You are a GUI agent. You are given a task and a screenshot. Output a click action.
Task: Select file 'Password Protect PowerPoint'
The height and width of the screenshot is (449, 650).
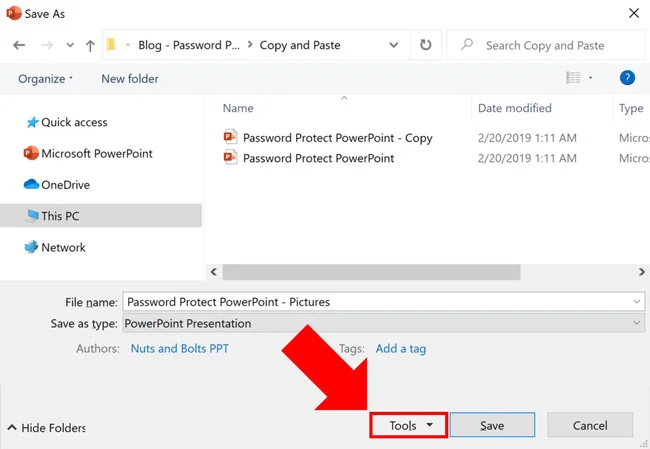pos(318,158)
